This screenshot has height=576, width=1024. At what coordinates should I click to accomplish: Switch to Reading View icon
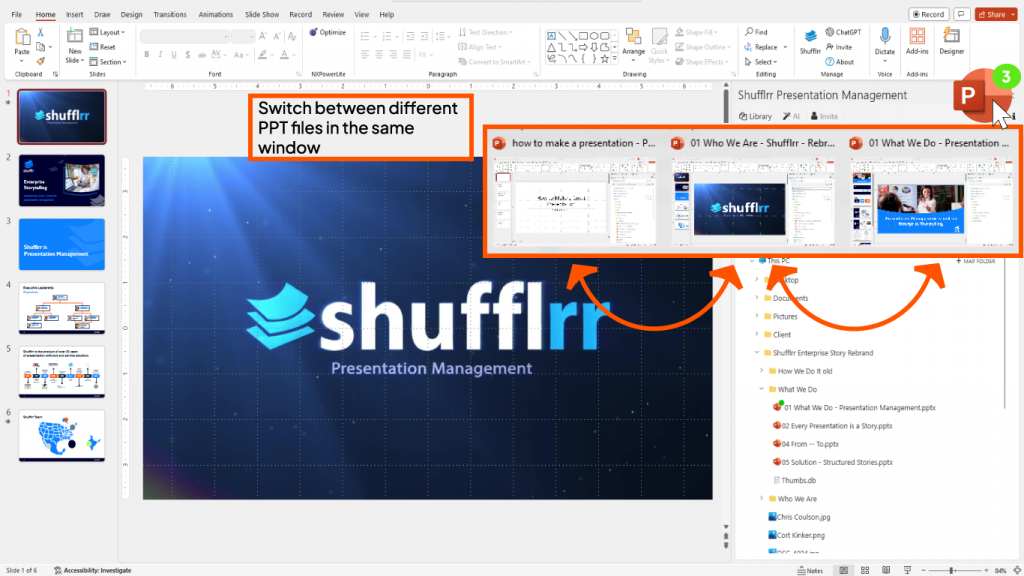coord(886,570)
